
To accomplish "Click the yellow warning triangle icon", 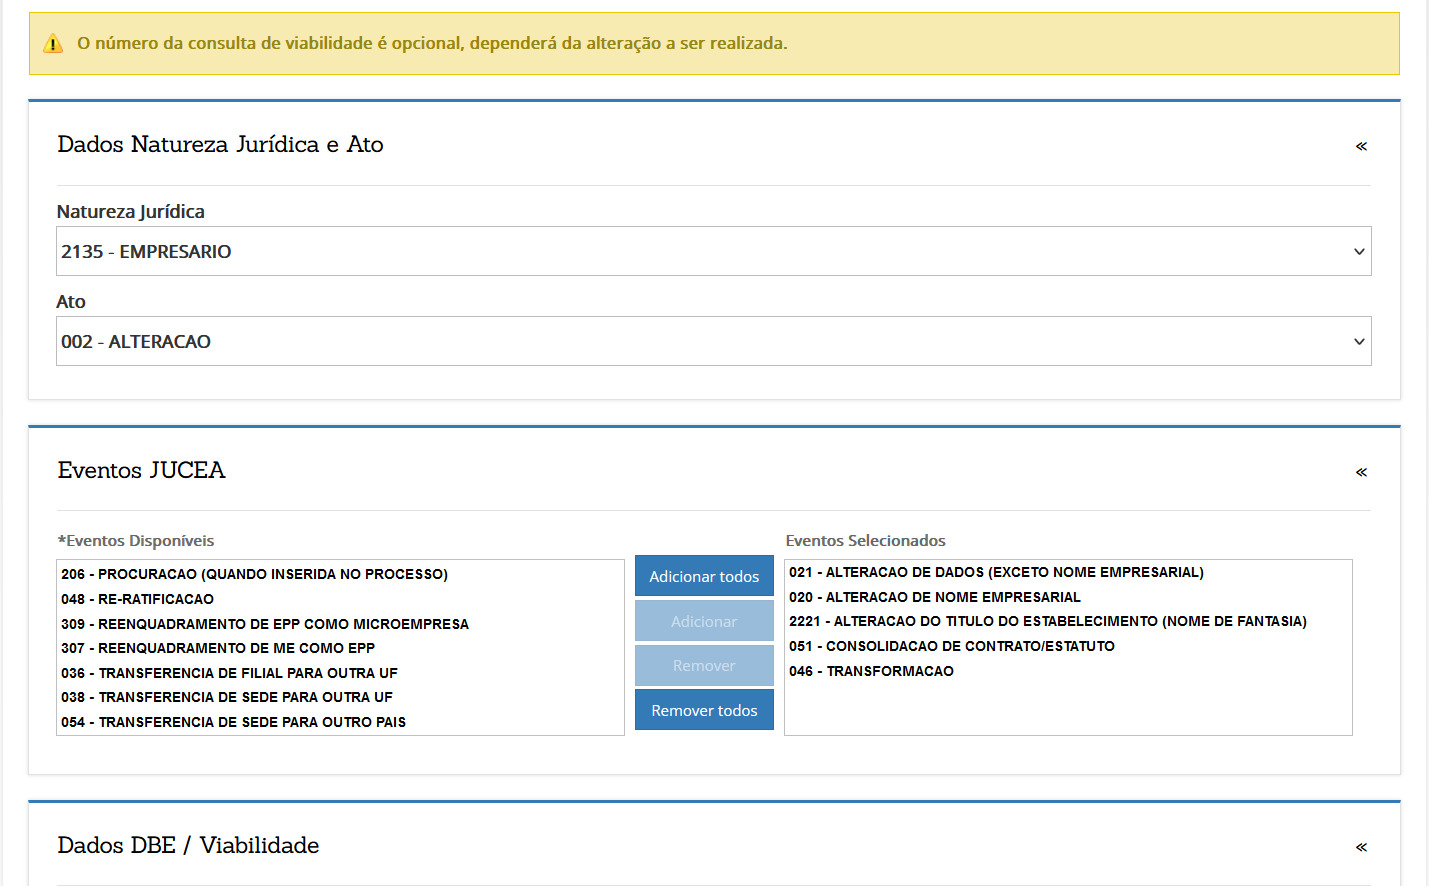I will click(53, 44).
